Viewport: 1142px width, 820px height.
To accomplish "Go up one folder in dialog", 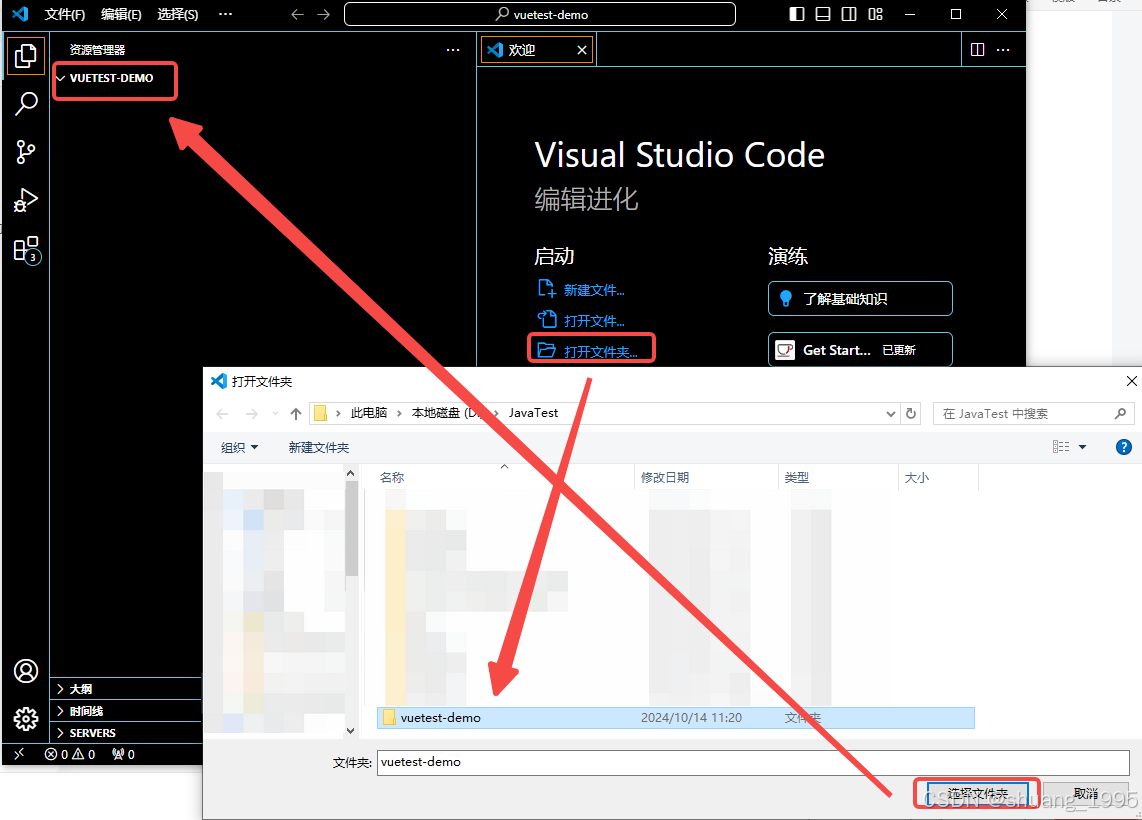I will [x=296, y=414].
